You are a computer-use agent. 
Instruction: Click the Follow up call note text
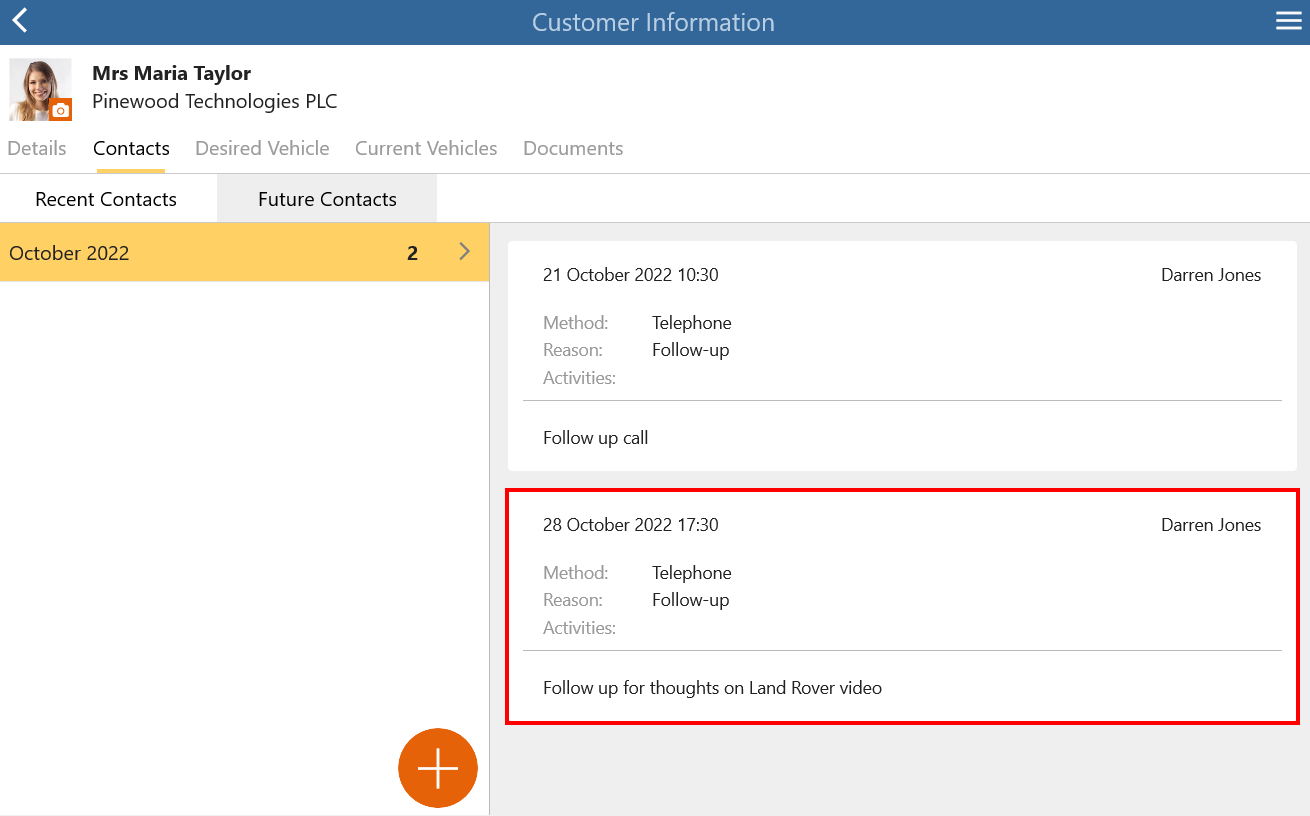(596, 438)
